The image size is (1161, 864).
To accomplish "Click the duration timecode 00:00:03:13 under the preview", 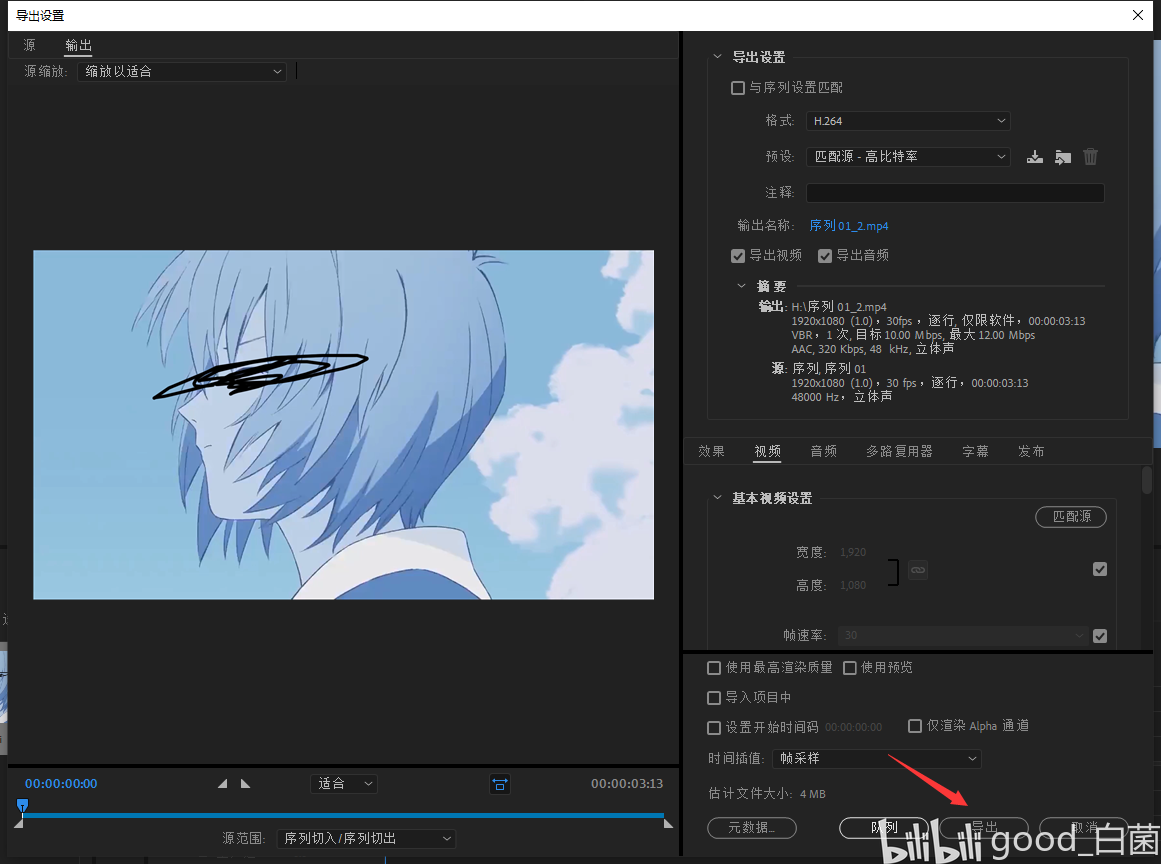I will [626, 783].
